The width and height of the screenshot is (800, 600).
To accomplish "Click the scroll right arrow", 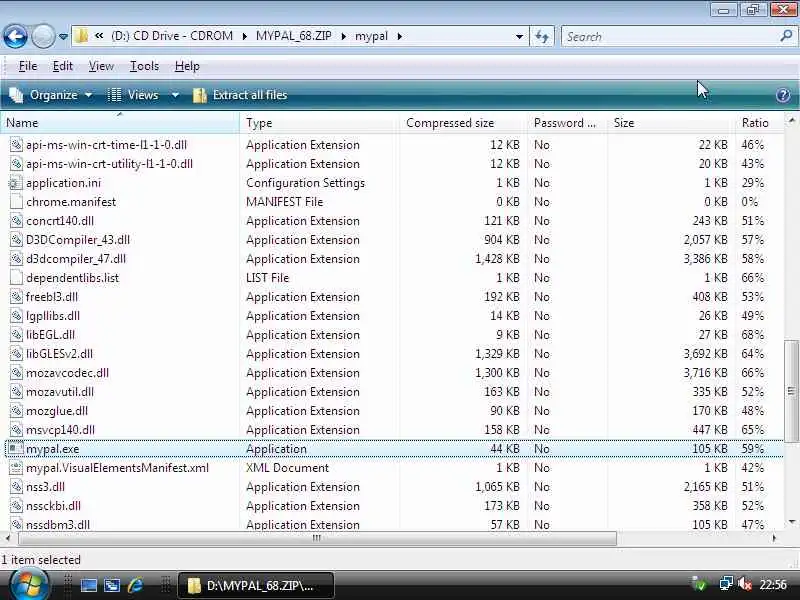I will pos(774,538).
